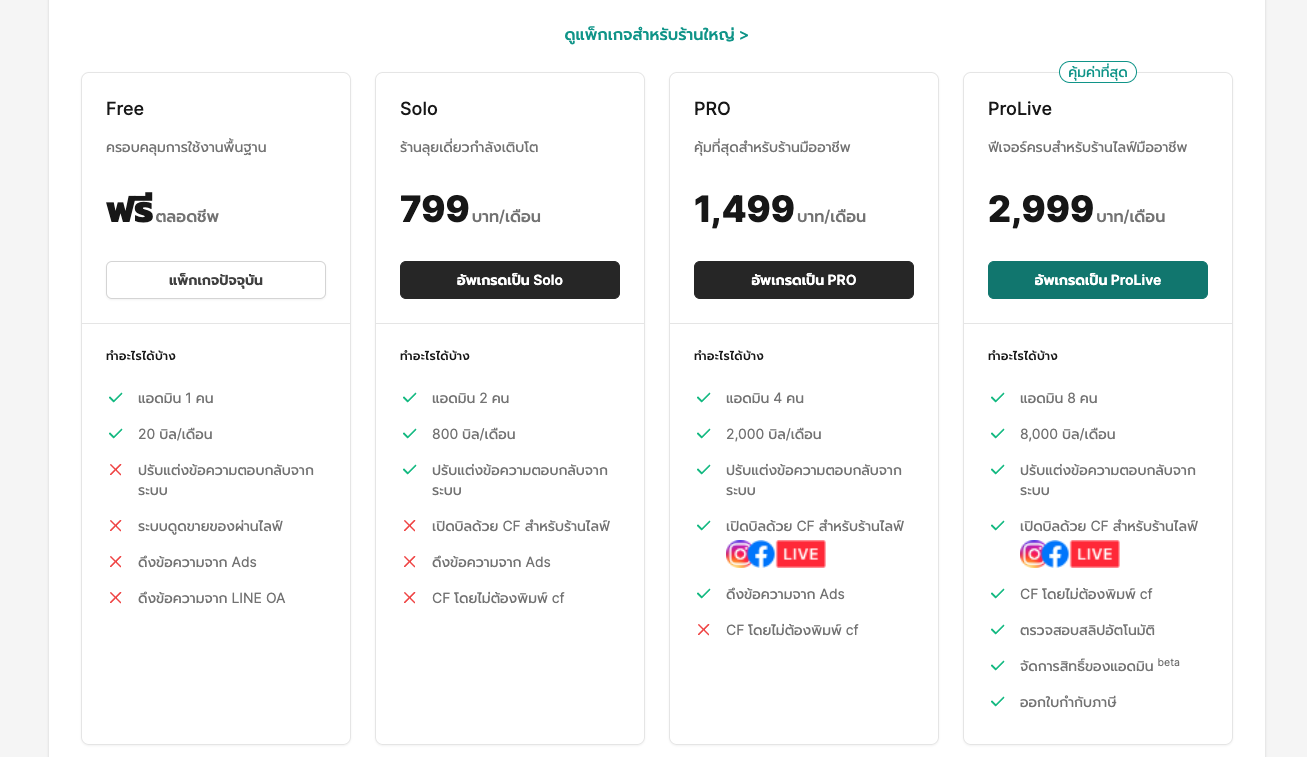Click red X beside CF โดยไม่ต้องพิมพ์ cf in PRO

coord(703,630)
